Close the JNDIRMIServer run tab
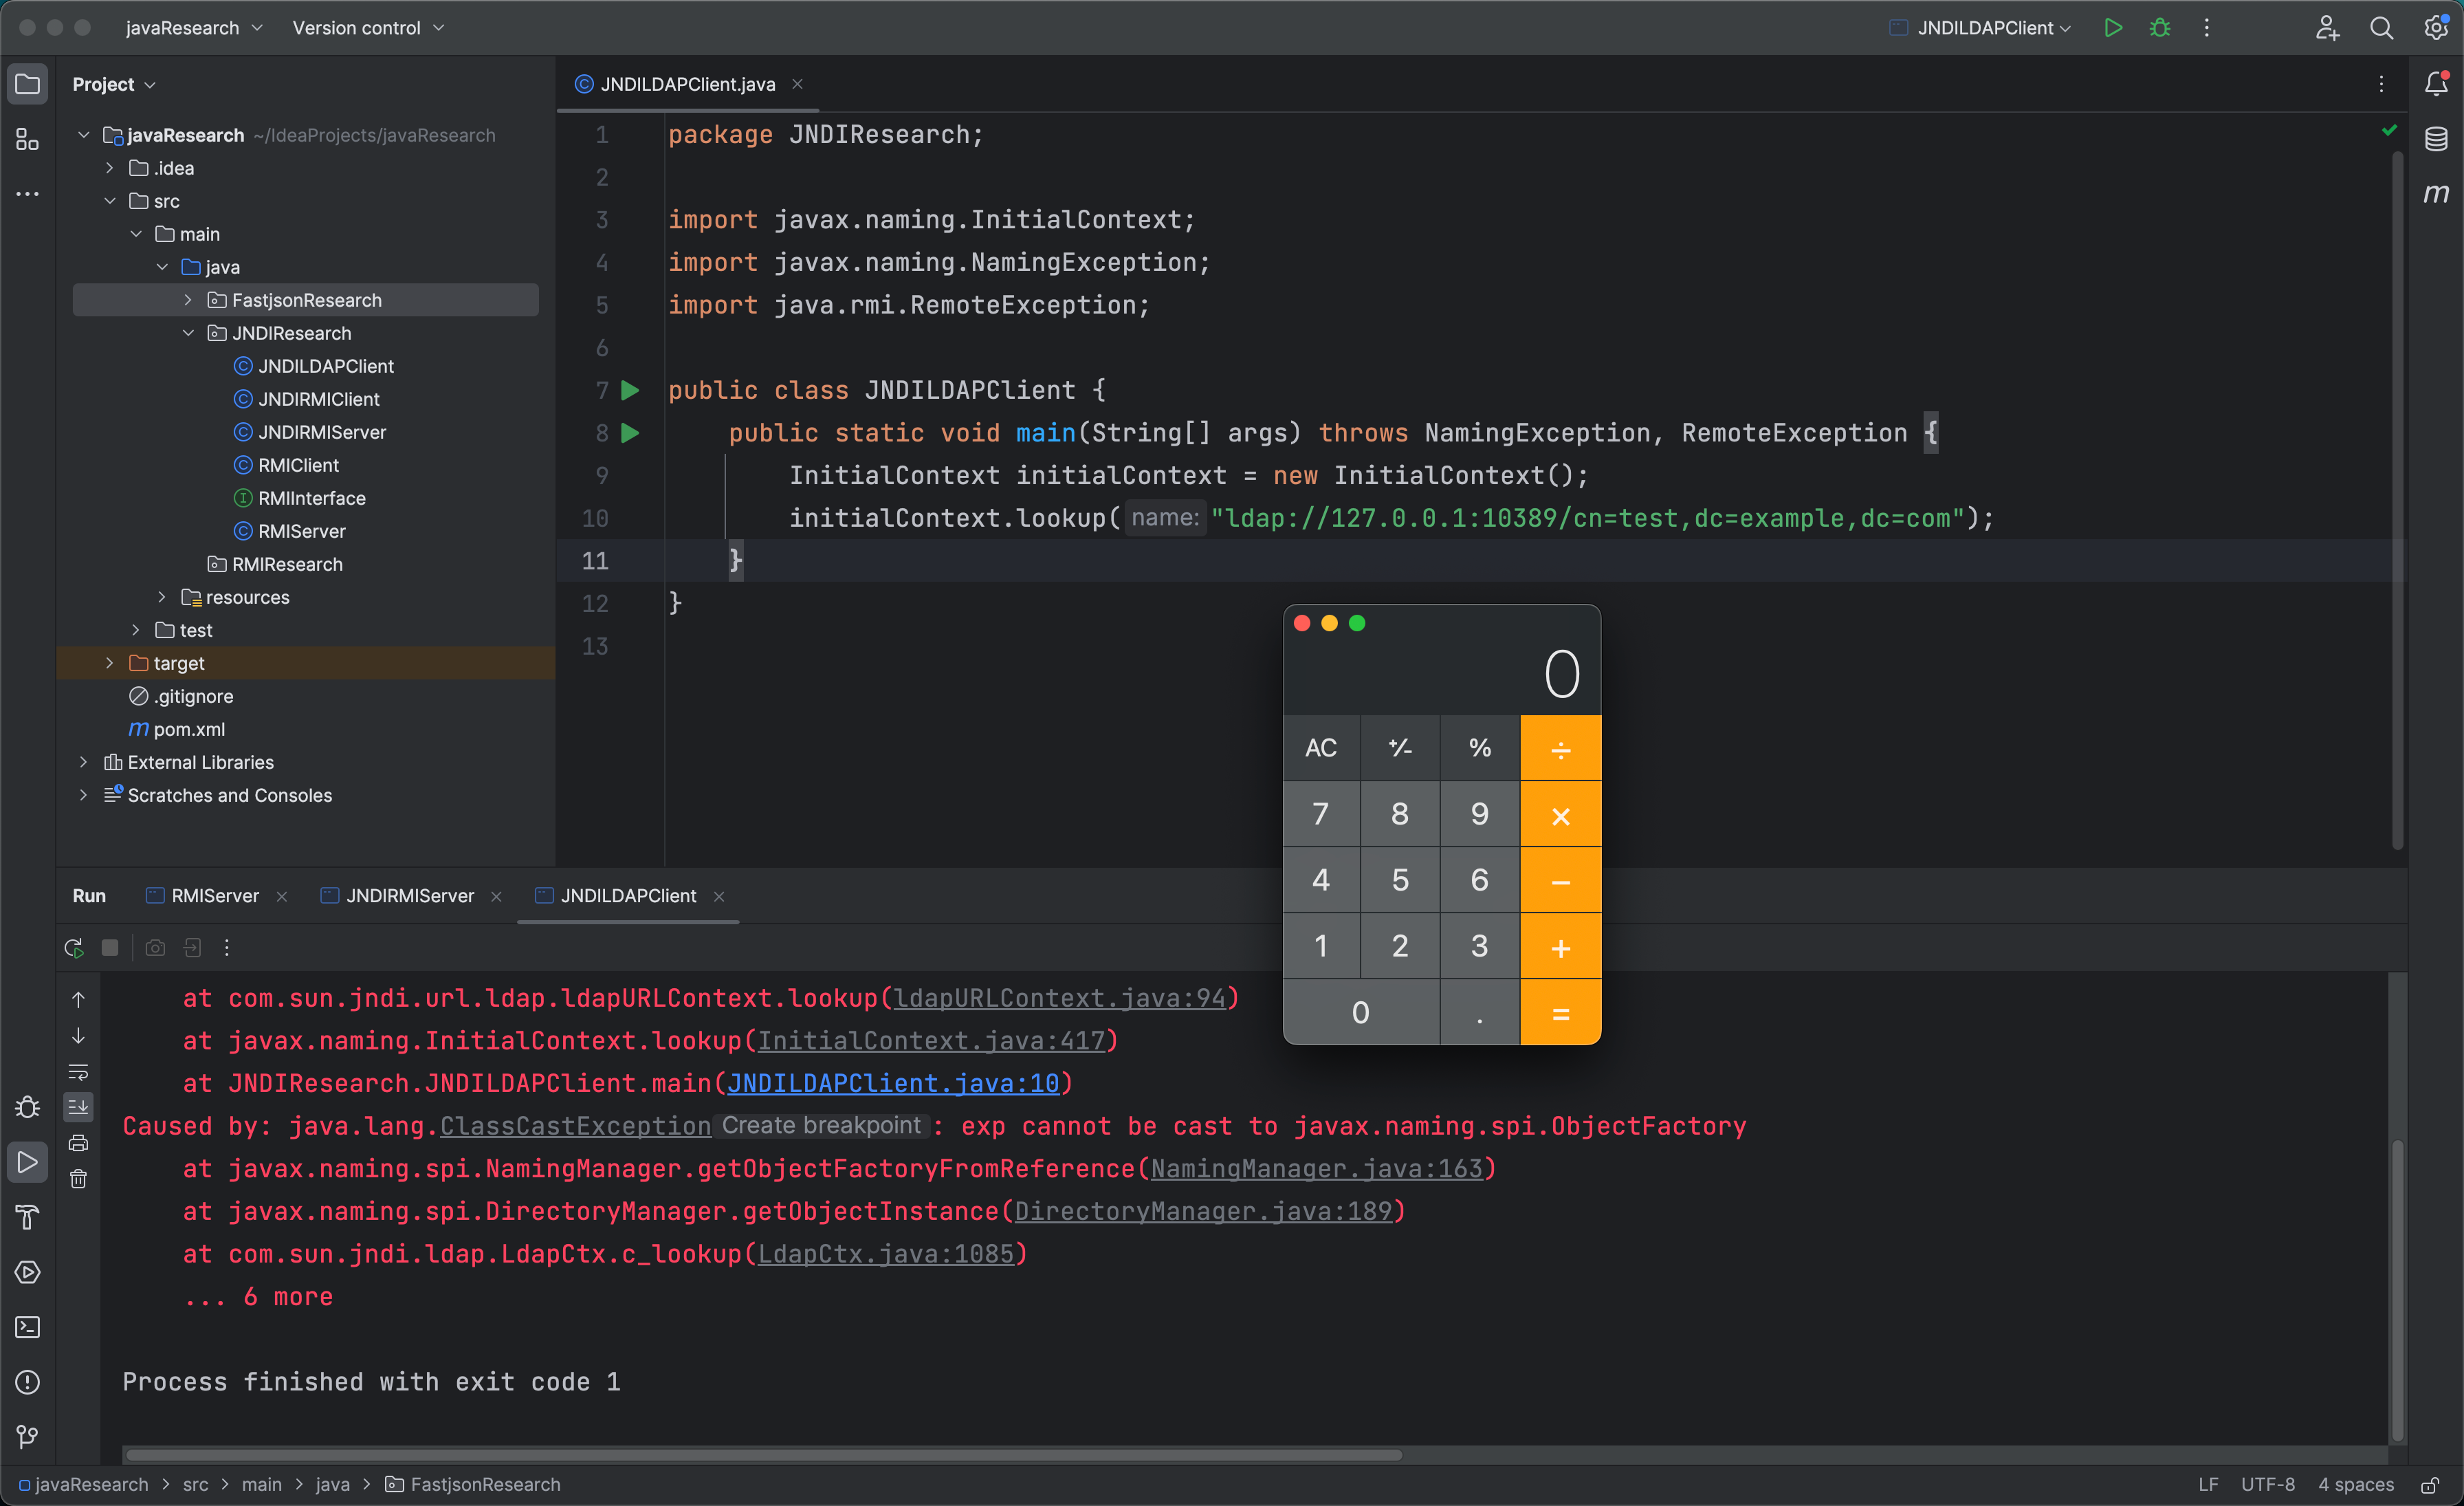2464x1506 pixels. tap(496, 897)
